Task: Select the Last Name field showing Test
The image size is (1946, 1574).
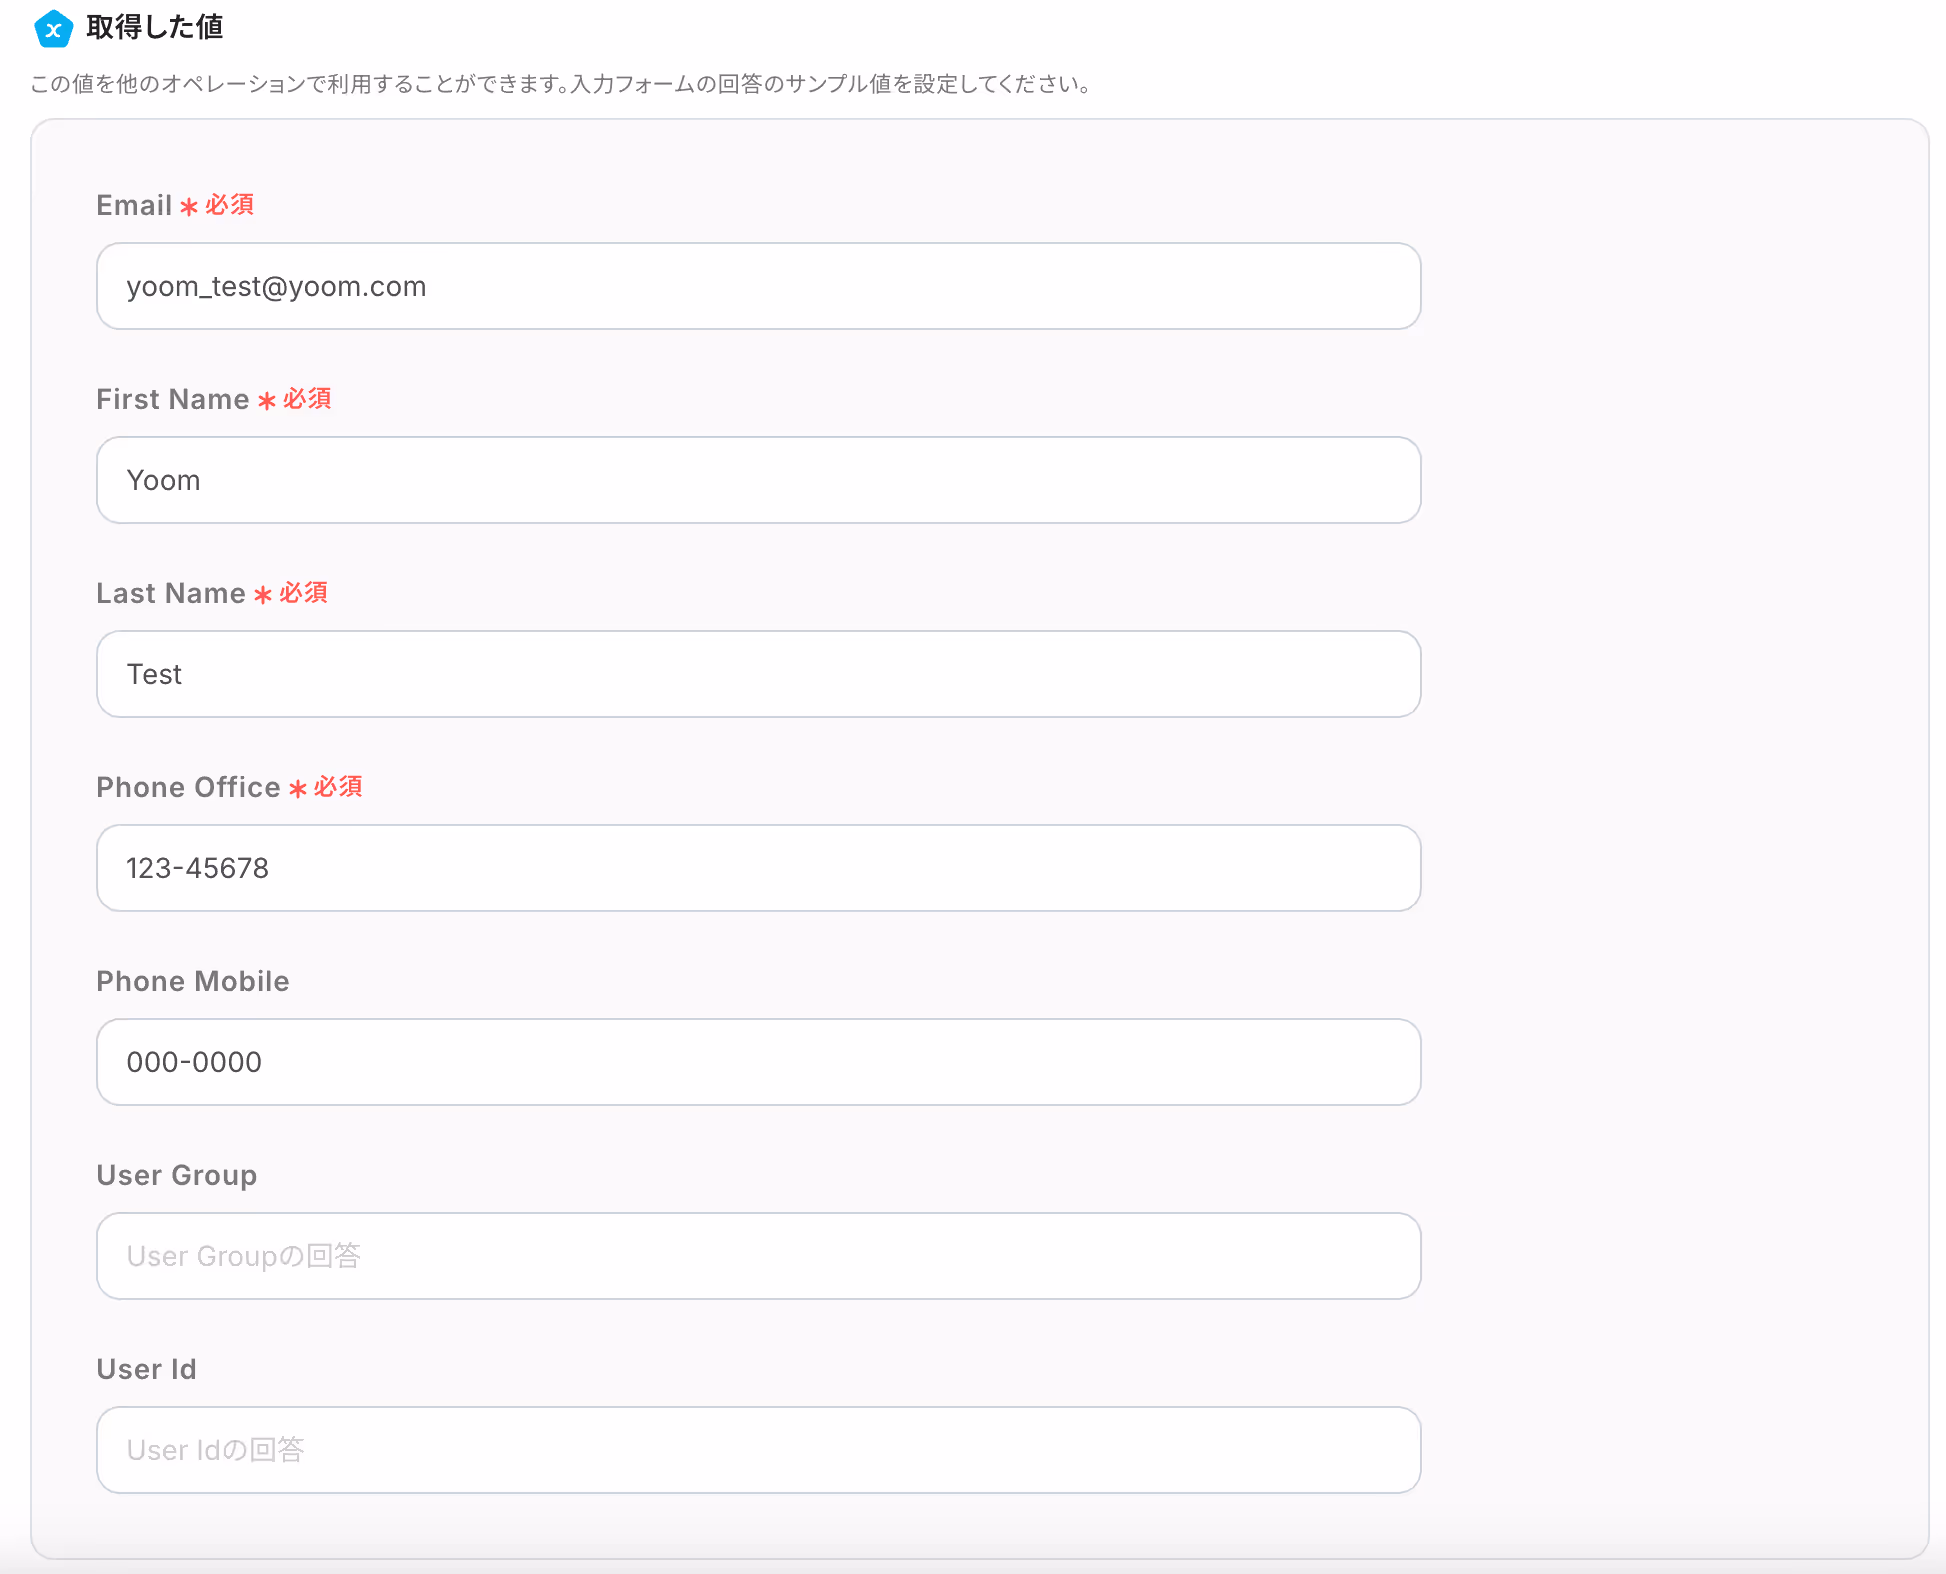Action: tap(758, 674)
